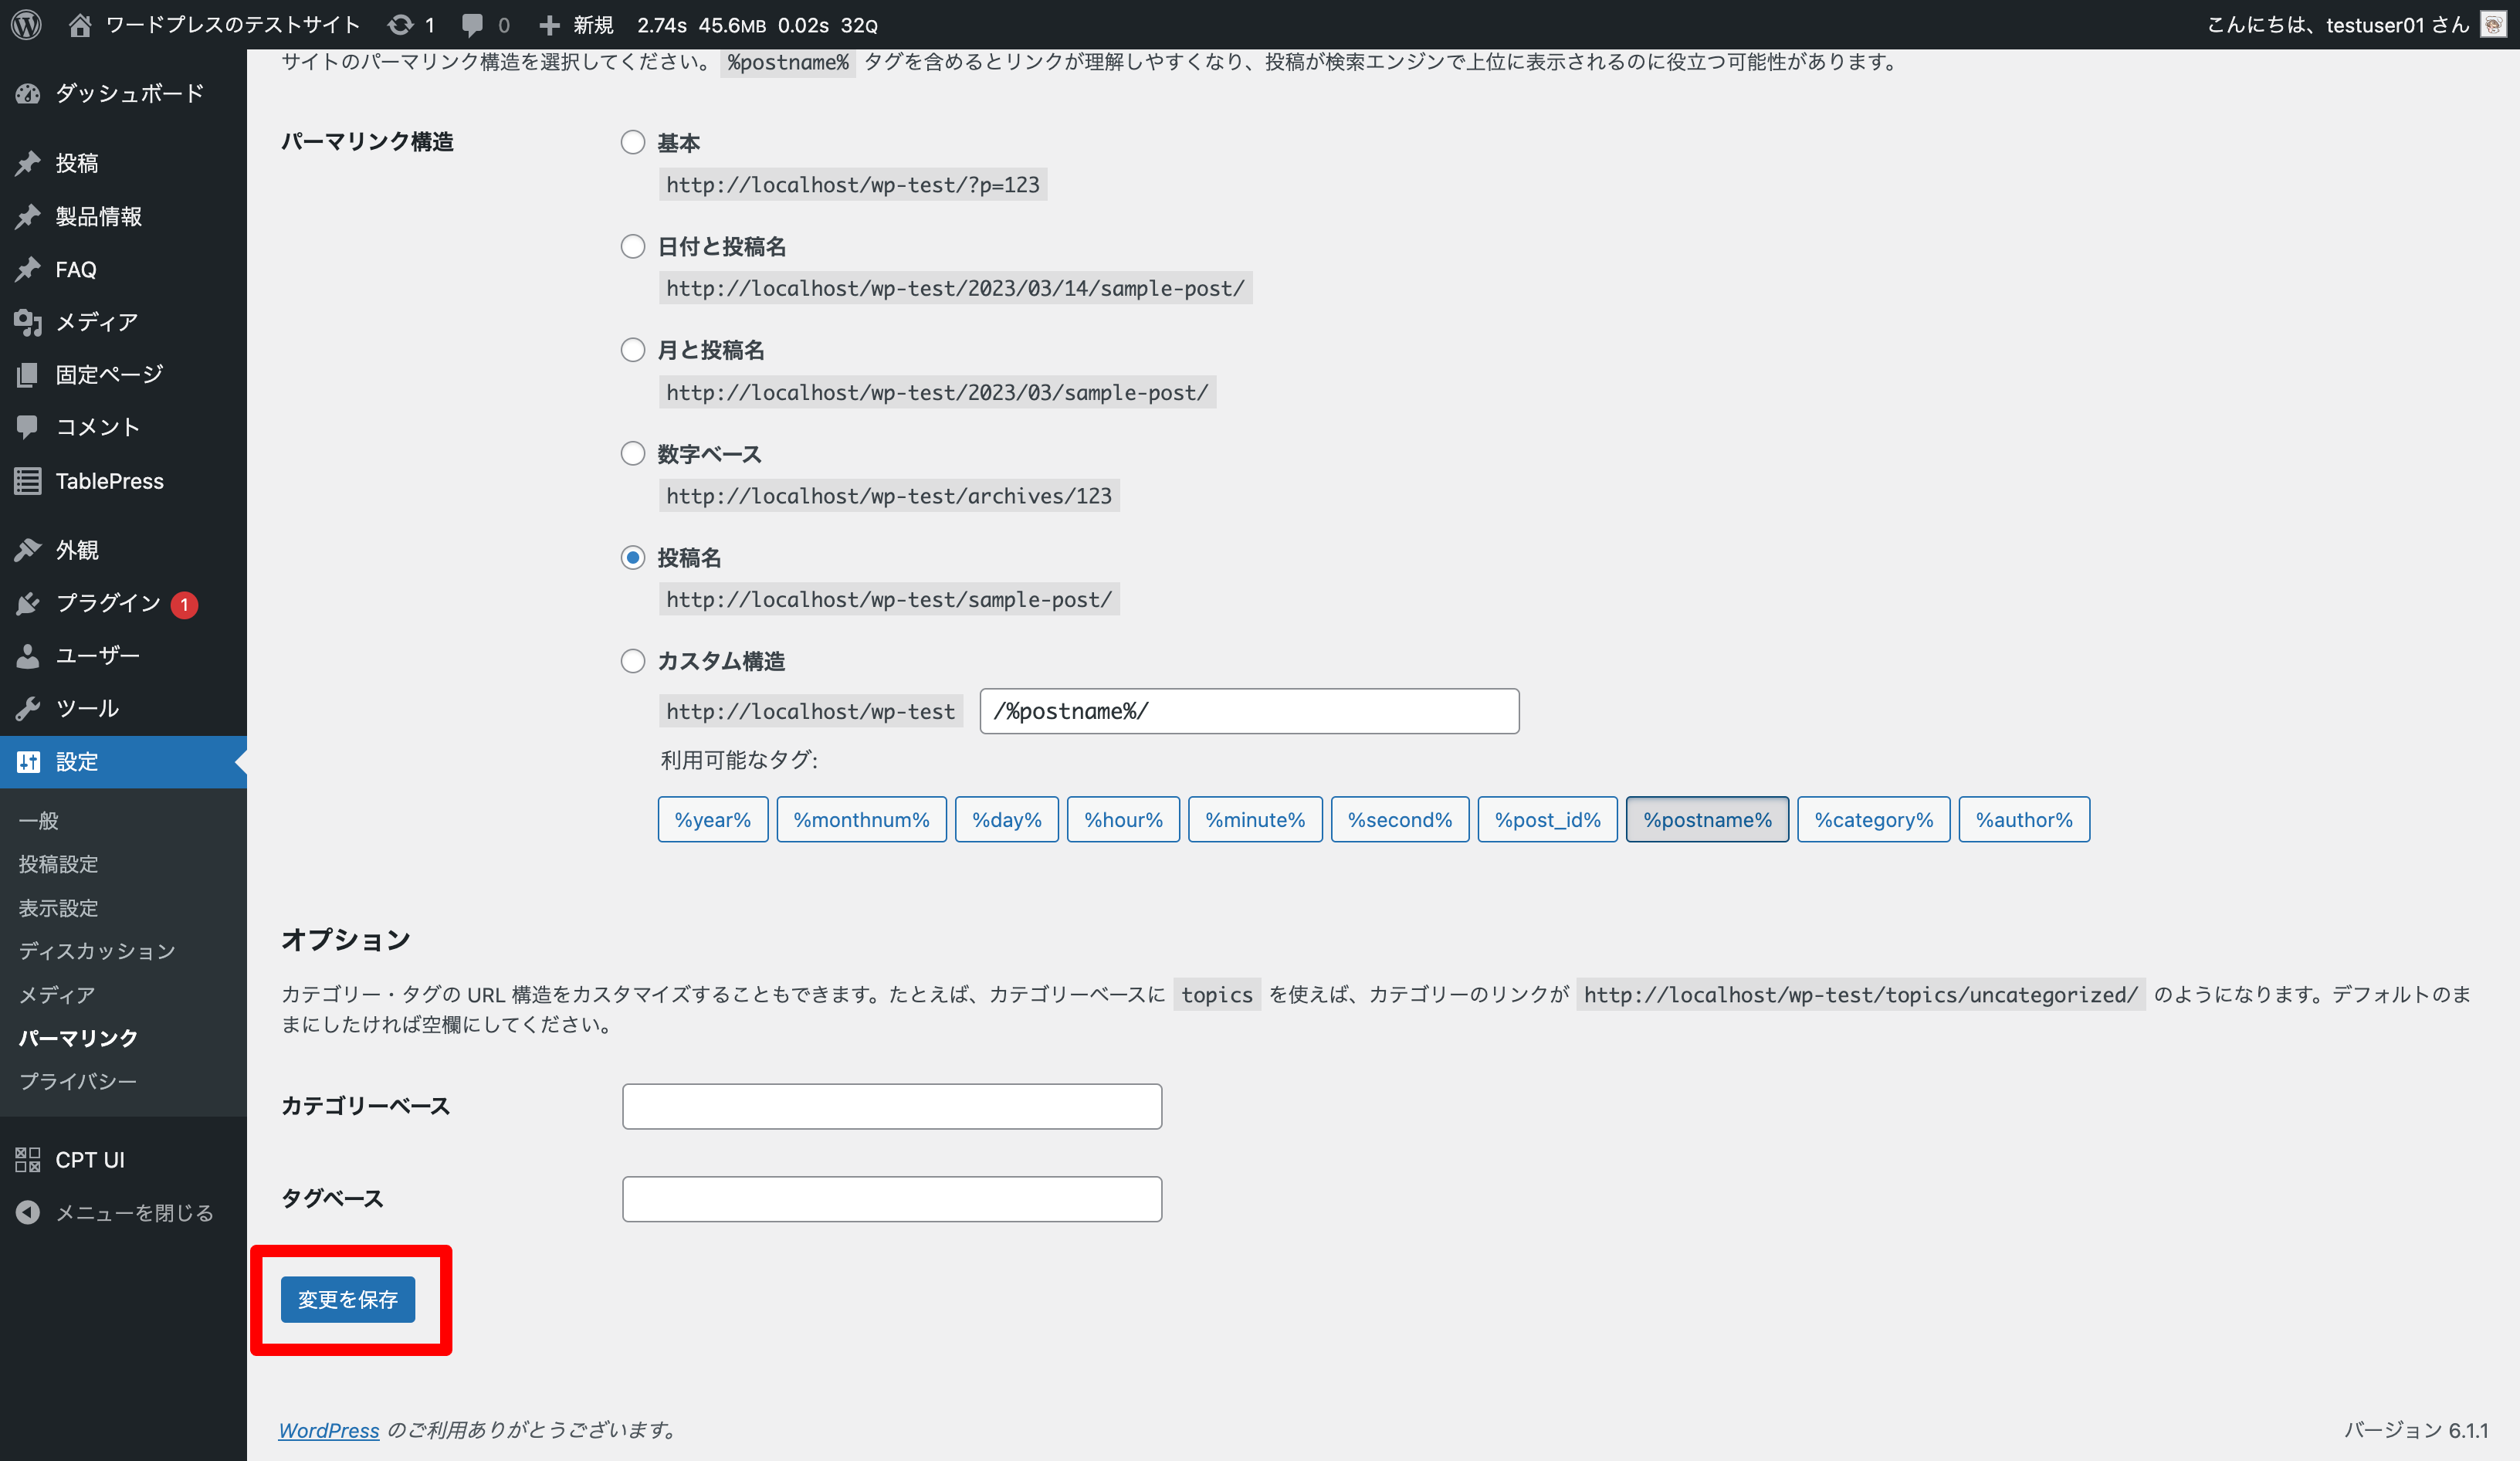Click the http://localhost/wp-test/archives/123 example URL

tap(889, 495)
